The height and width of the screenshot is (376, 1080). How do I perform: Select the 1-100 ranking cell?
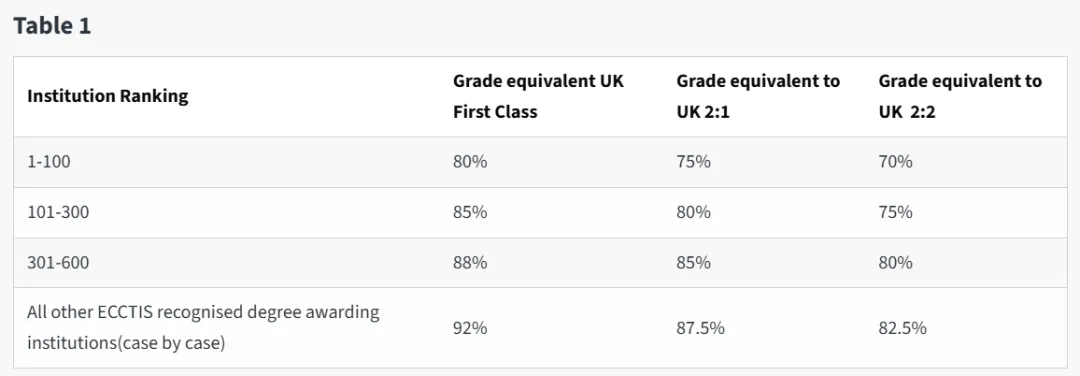(x=49, y=162)
